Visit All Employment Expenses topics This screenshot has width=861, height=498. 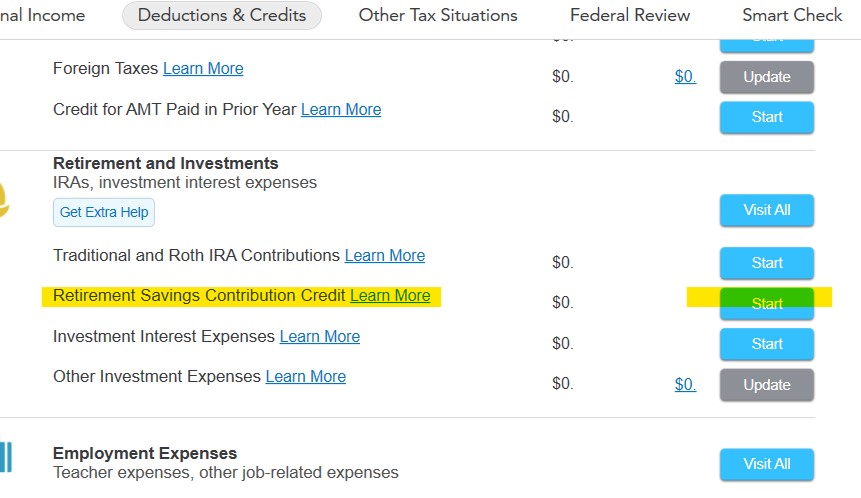pos(767,464)
